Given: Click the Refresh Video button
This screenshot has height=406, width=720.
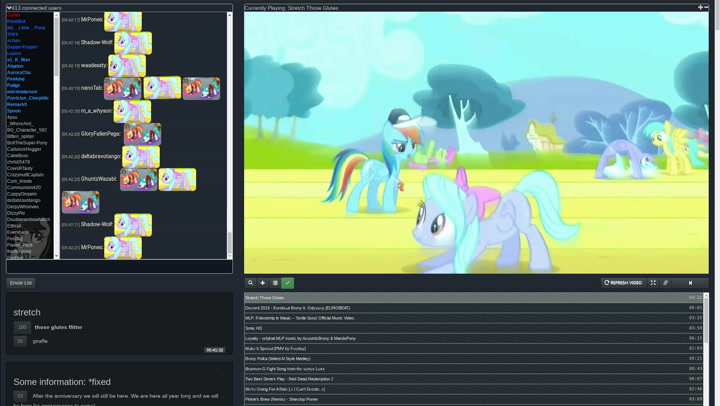Looking at the screenshot, I should 623,283.
